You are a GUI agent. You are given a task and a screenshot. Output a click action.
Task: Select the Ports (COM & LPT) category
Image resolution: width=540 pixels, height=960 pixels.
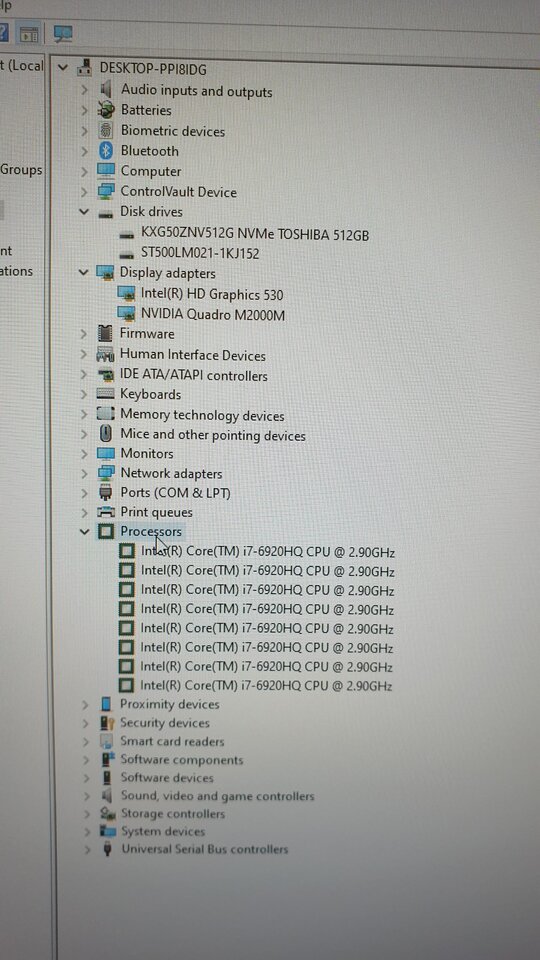click(175, 492)
